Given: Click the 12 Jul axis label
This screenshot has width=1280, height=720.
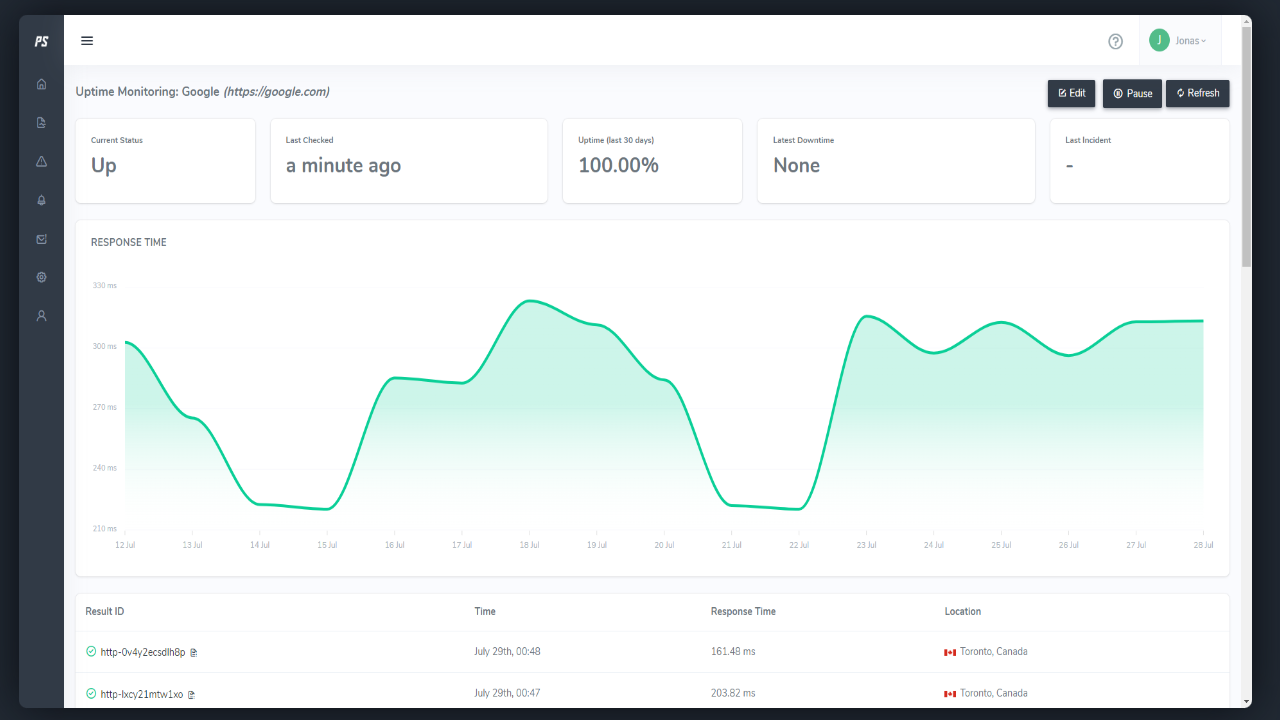Looking at the screenshot, I should click(x=125, y=545).
